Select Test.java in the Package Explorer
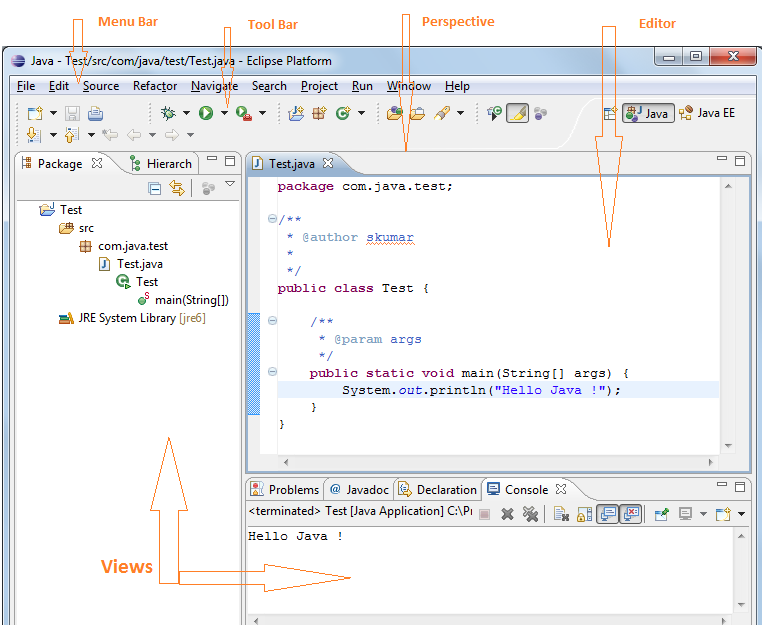This screenshot has height=625, width=762. point(131,264)
